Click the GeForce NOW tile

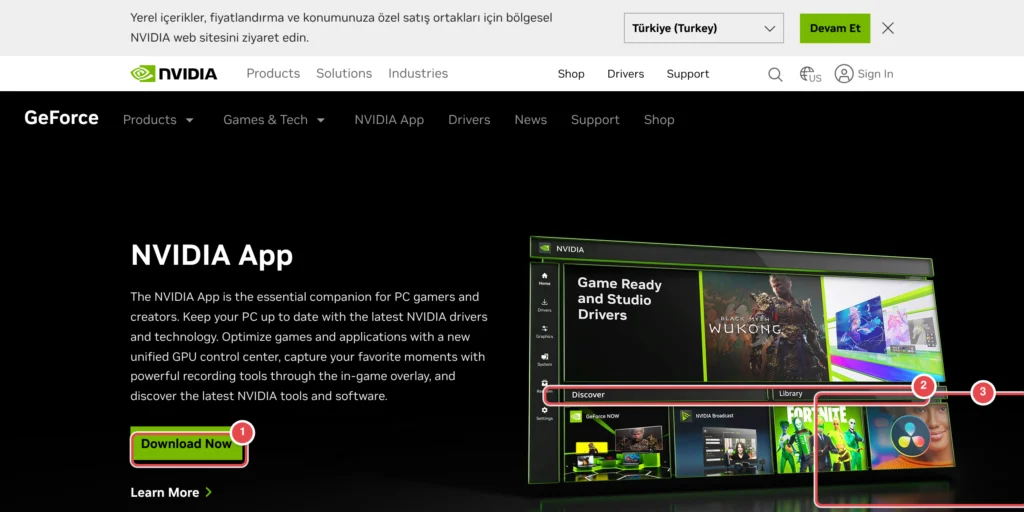[617, 445]
